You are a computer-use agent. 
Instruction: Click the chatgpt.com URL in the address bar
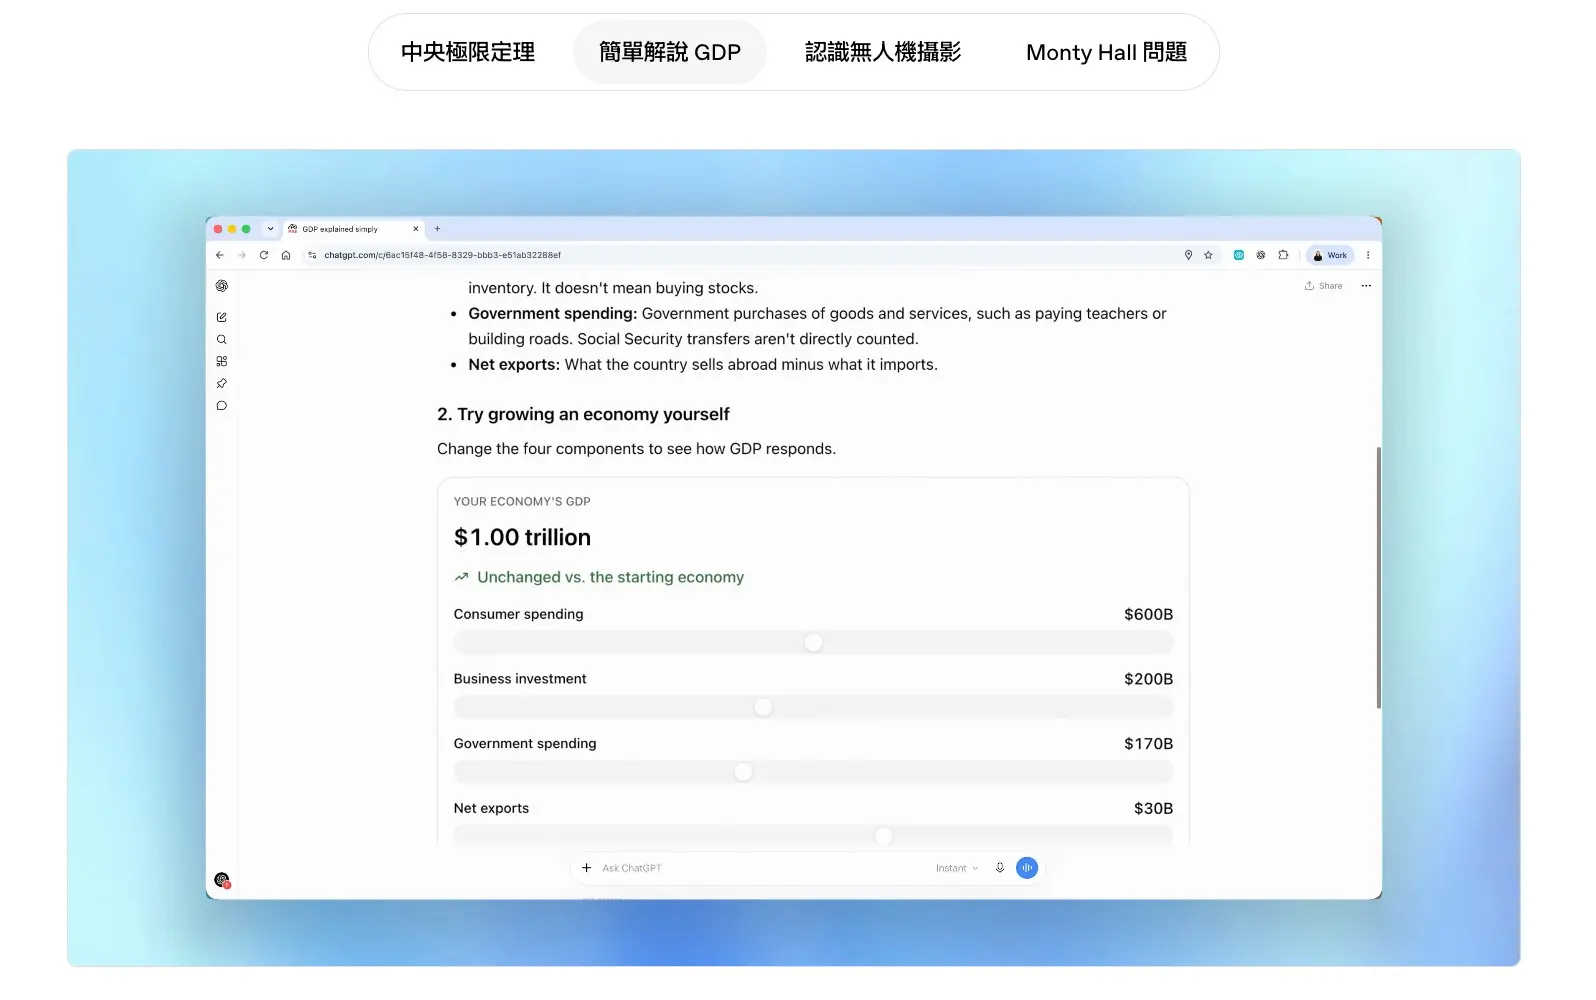click(442, 255)
